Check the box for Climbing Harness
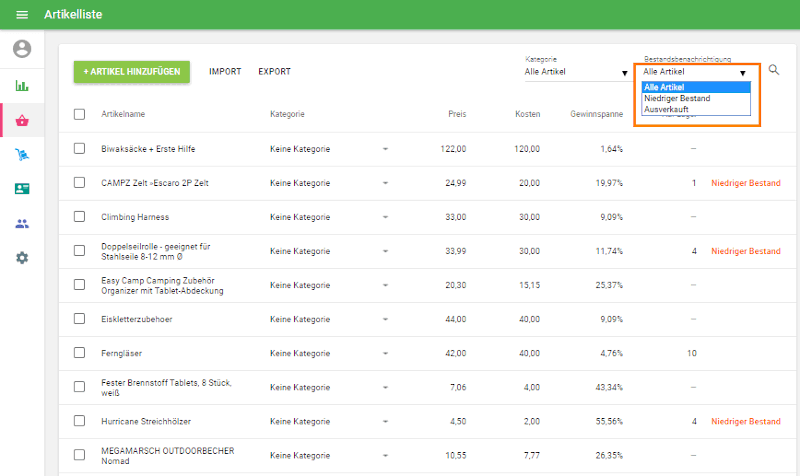This screenshot has width=800, height=476. click(80, 217)
